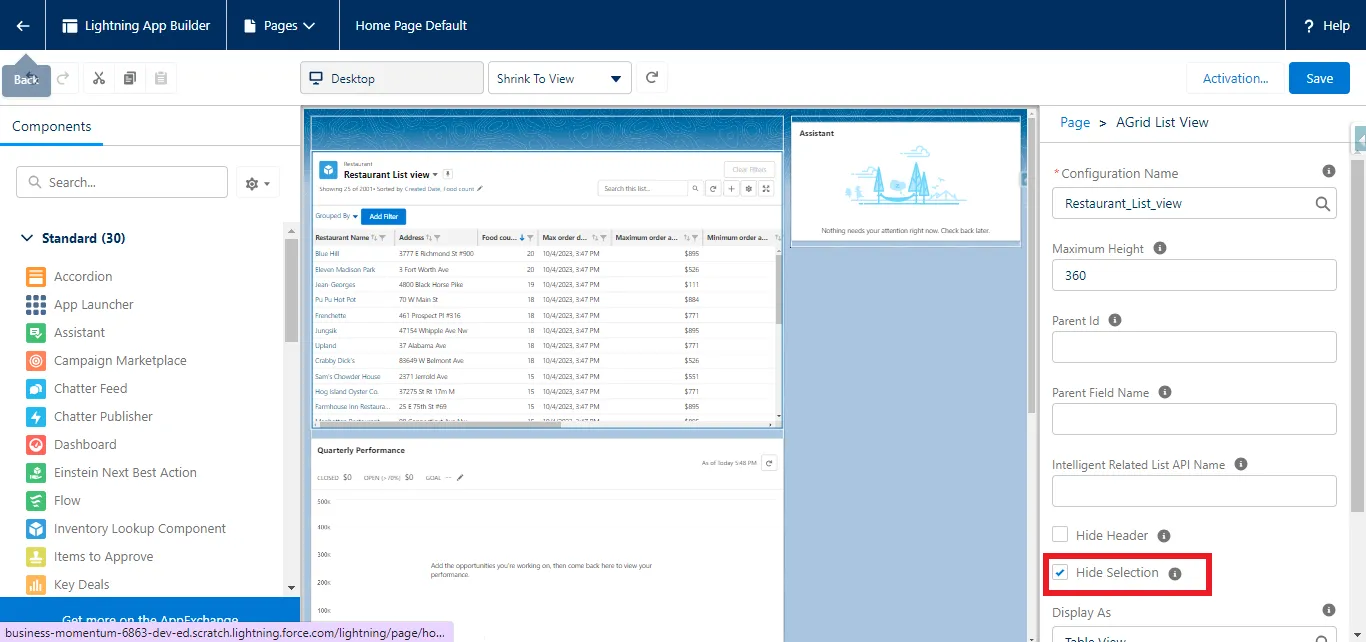Click the pin icon beside Restaurant List view

click(x=448, y=174)
